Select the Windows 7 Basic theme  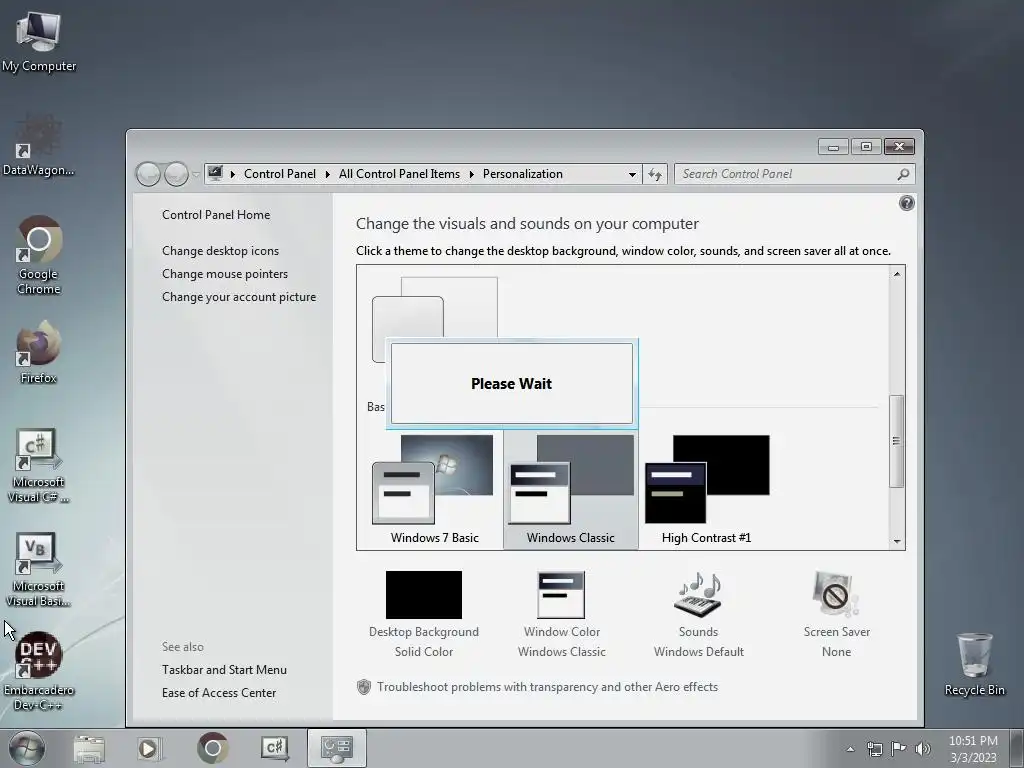434,490
